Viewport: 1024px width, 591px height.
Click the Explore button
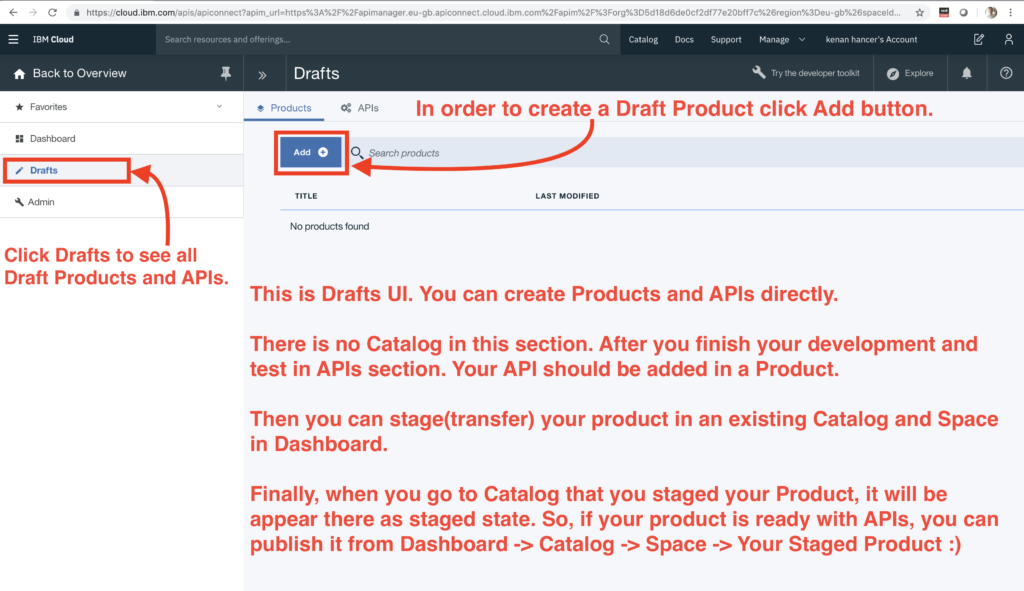pos(910,73)
